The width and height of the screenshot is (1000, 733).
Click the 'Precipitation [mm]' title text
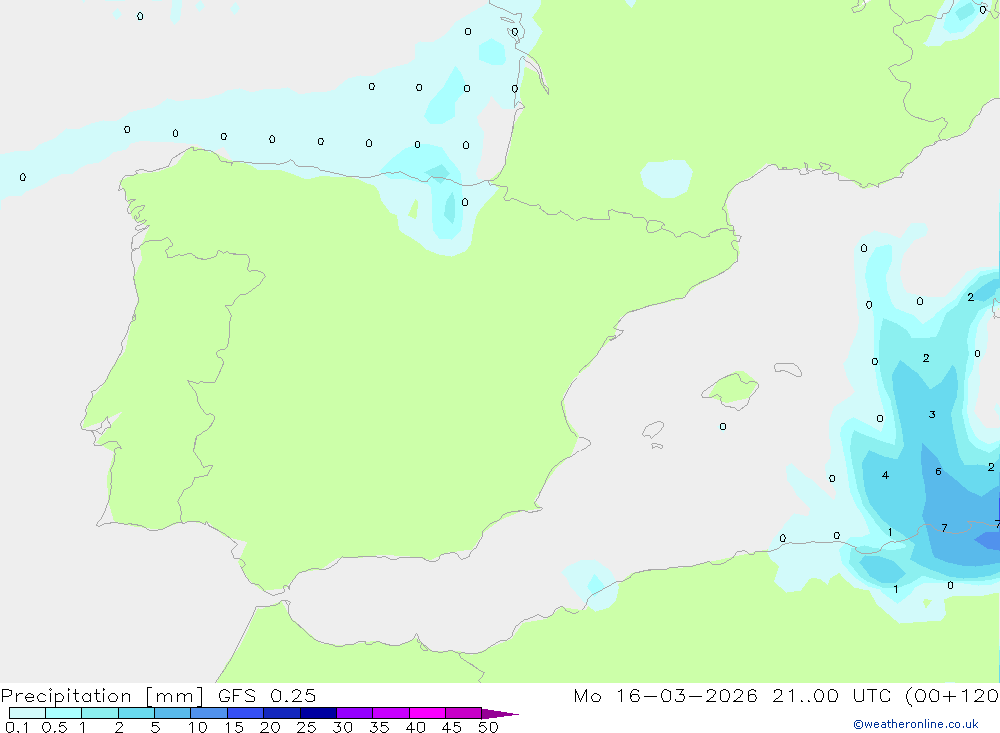[x=103, y=696]
